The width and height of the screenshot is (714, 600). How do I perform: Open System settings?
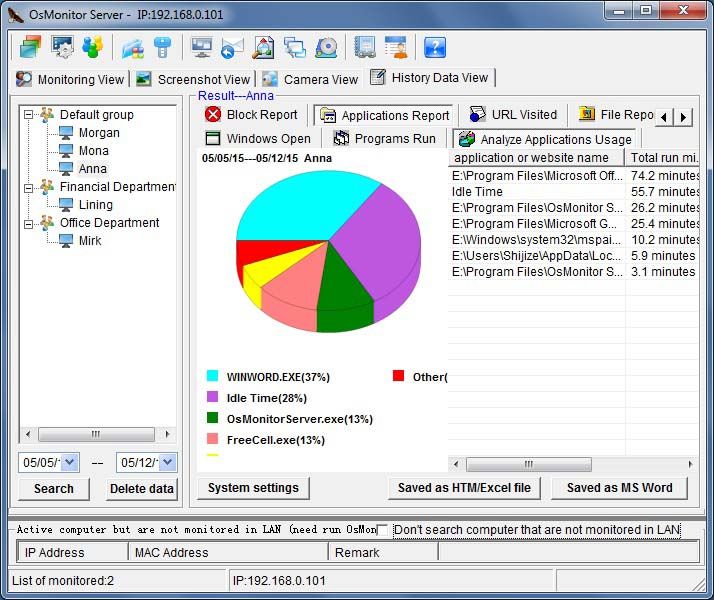[253, 488]
